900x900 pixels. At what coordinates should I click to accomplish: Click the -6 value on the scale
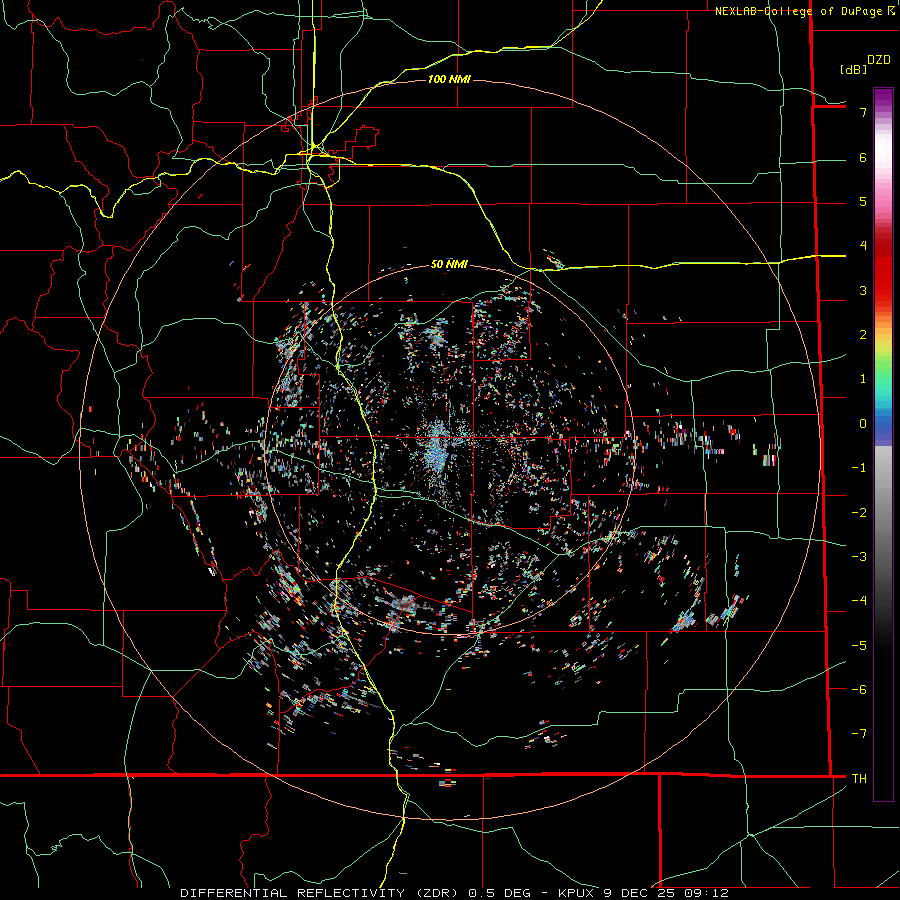click(x=859, y=690)
